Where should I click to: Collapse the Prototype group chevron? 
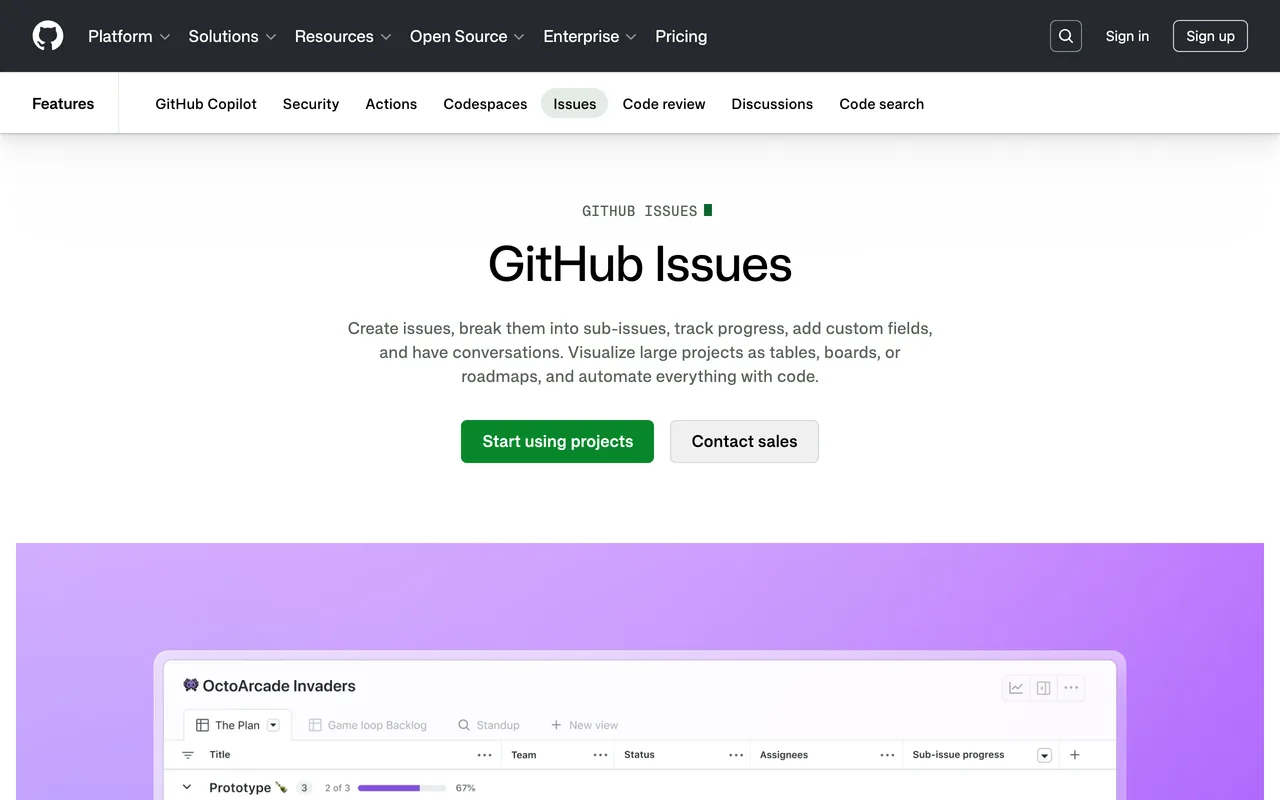(187, 788)
